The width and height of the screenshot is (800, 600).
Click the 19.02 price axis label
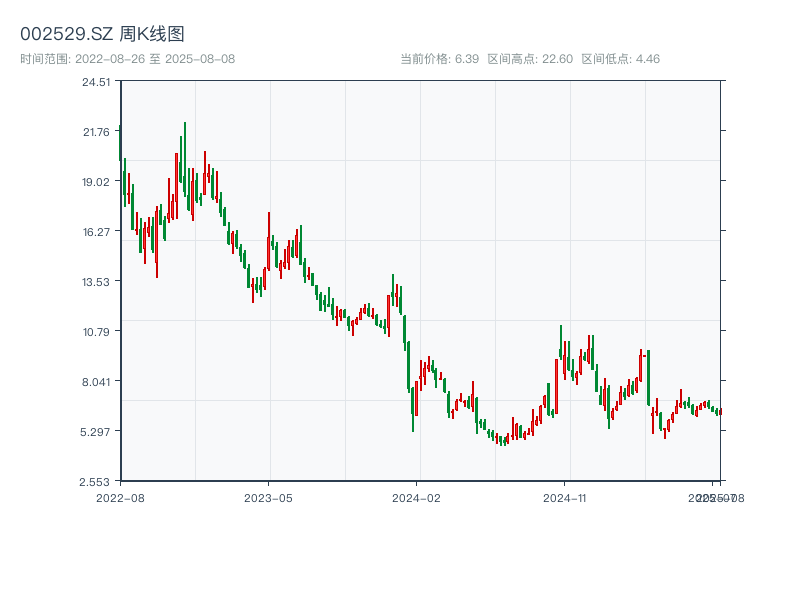tap(96, 182)
